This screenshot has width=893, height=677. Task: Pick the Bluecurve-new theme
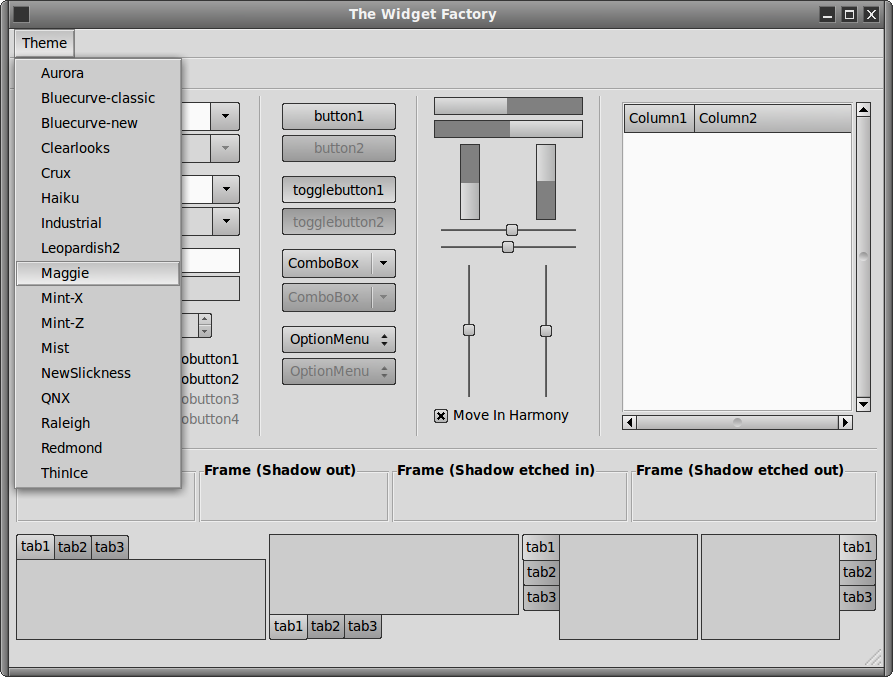click(98, 123)
